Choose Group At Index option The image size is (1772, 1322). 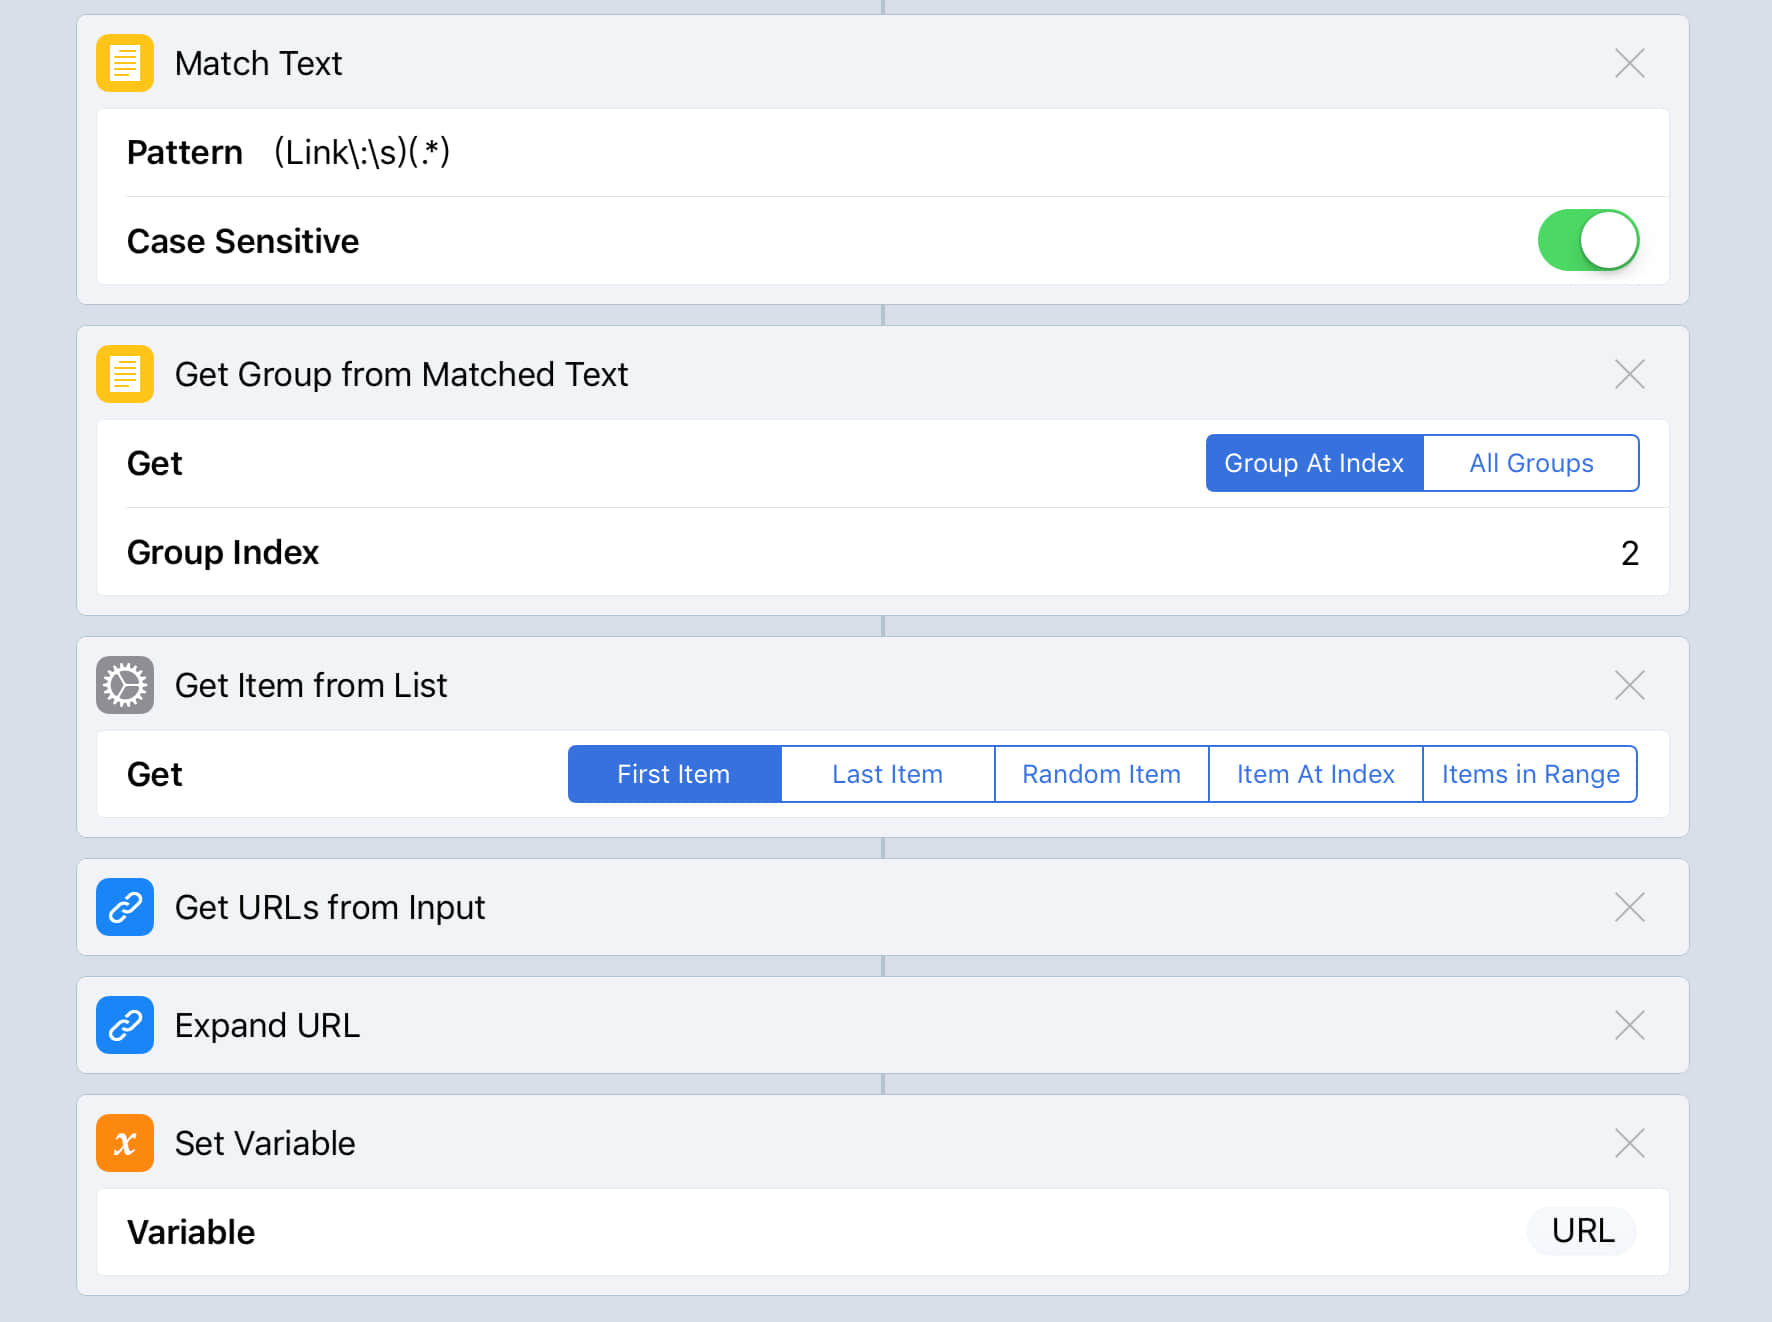1314,463
